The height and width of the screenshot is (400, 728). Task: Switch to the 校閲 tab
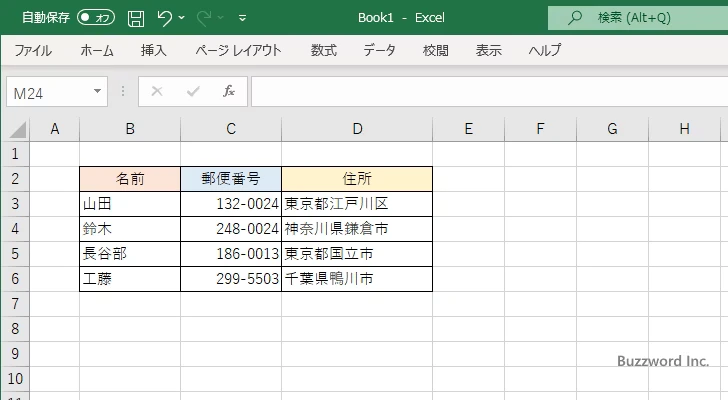point(436,50)
